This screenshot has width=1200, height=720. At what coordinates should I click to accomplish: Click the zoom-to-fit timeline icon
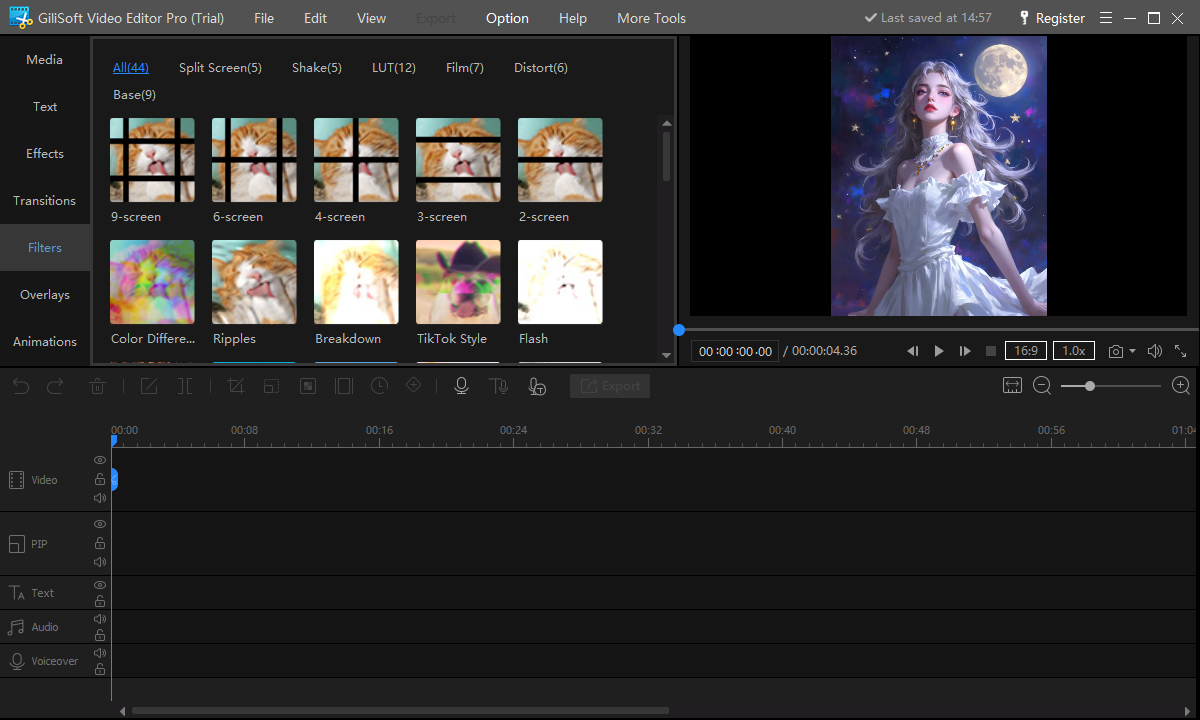1012,385
